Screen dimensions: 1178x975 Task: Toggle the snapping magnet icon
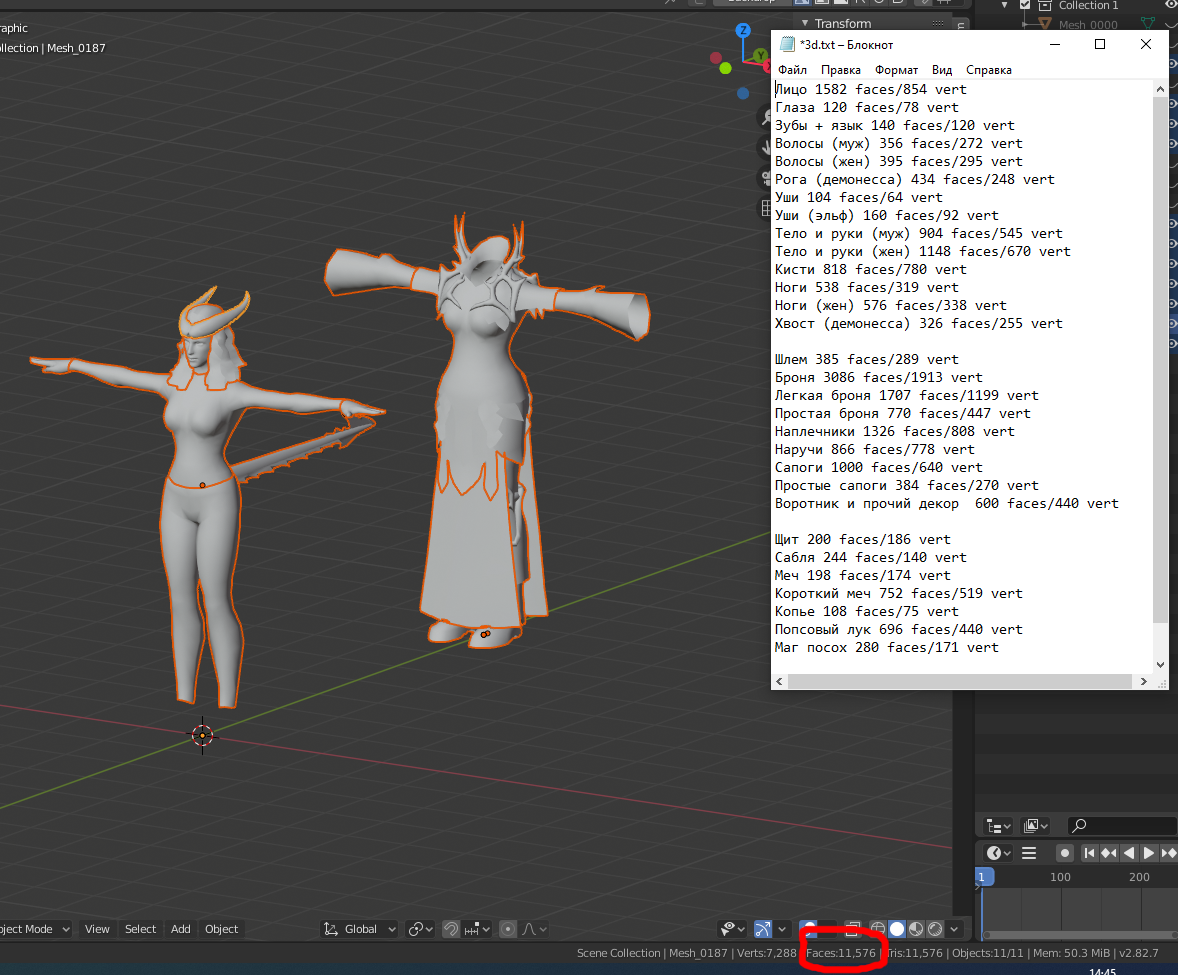451,929
